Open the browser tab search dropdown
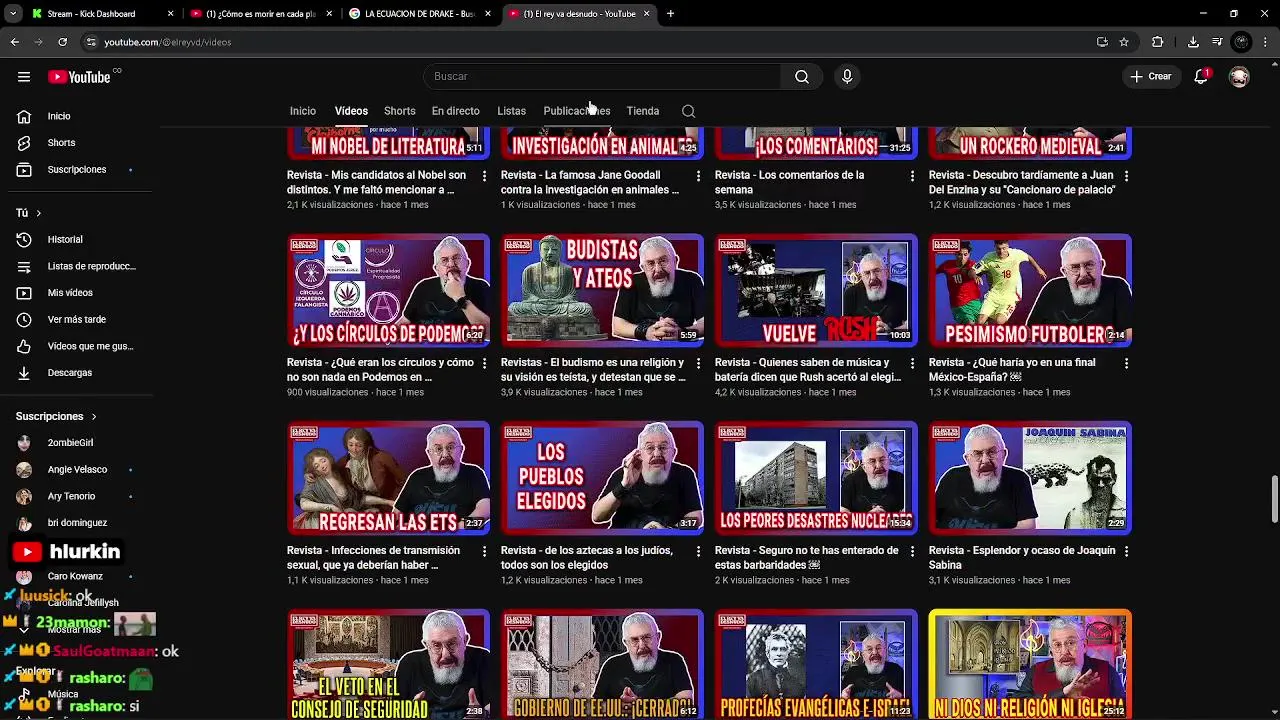The width and height of the screenshot is (1280, 720). click(x=13, y=14)
